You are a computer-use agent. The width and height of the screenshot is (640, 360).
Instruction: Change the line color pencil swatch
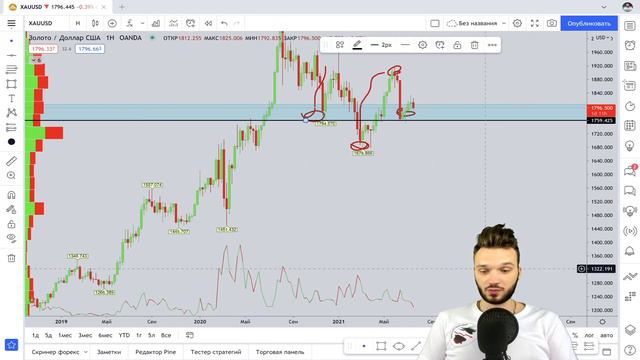(357, 45)
